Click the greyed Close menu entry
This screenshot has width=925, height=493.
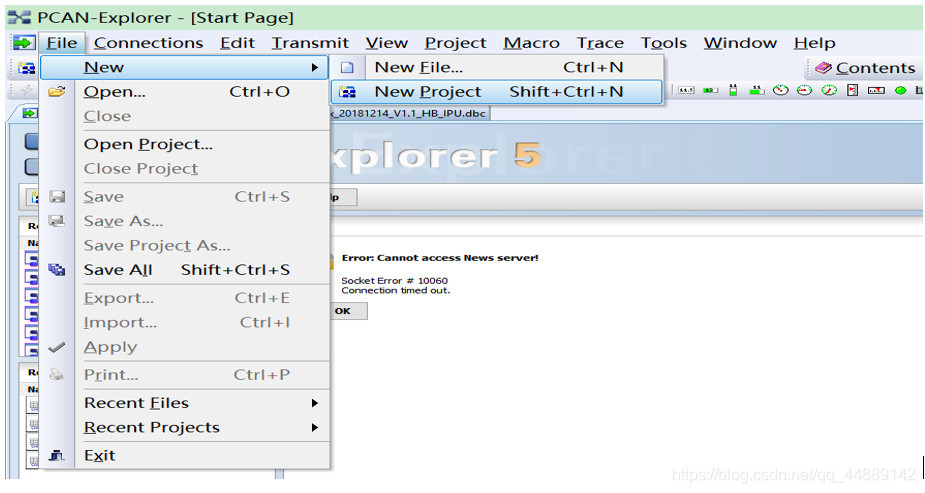(x=185, y=116)
